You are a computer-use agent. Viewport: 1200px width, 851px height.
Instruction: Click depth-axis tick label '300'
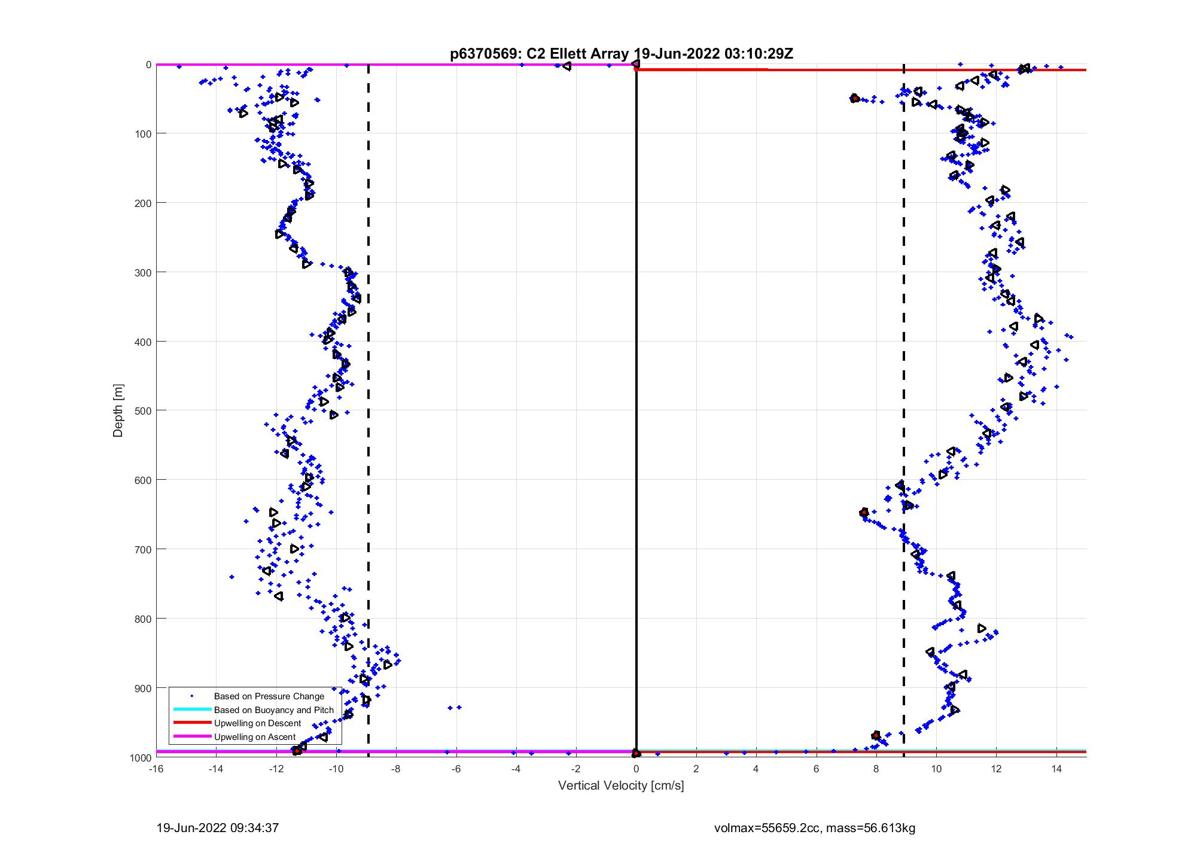[x=142, y=272]
